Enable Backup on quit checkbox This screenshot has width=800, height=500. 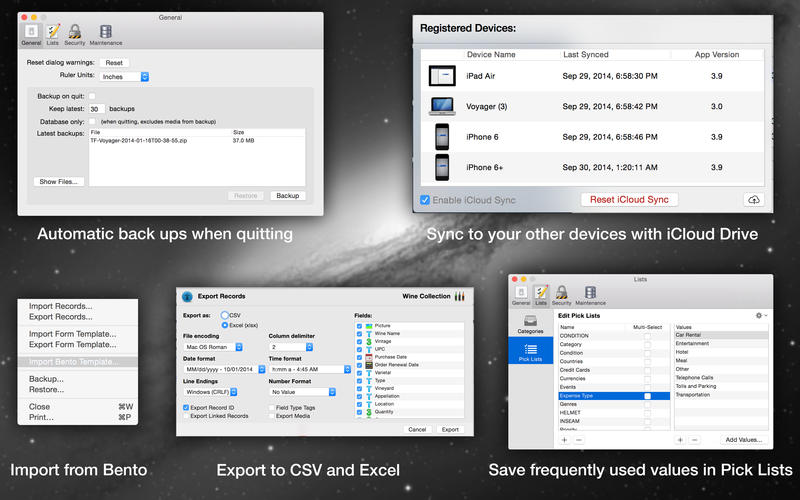[x=92, y=96]
